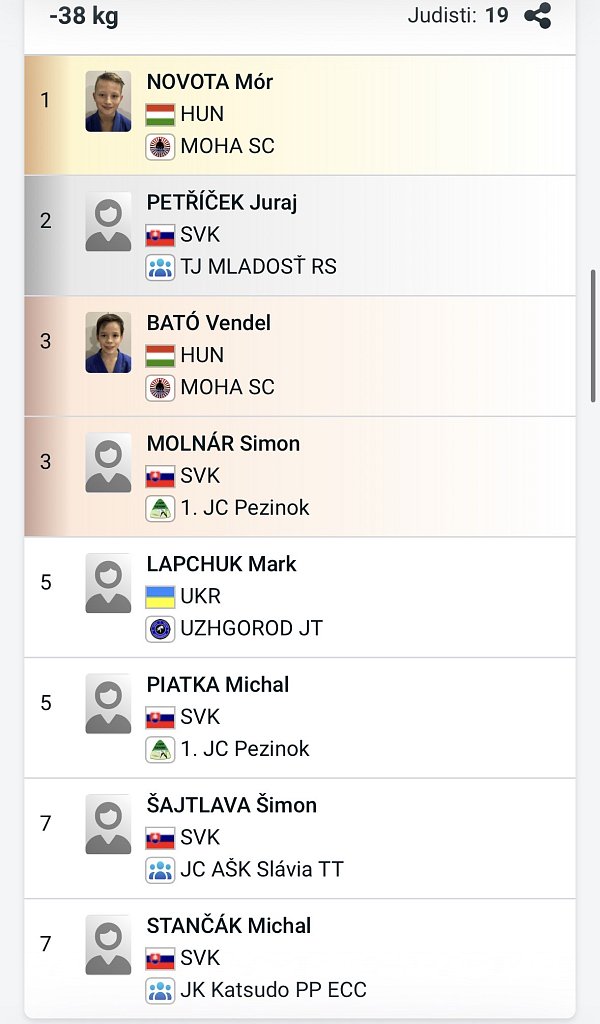Open PIATKA Michal's placeholder avatar

(108, 704)
